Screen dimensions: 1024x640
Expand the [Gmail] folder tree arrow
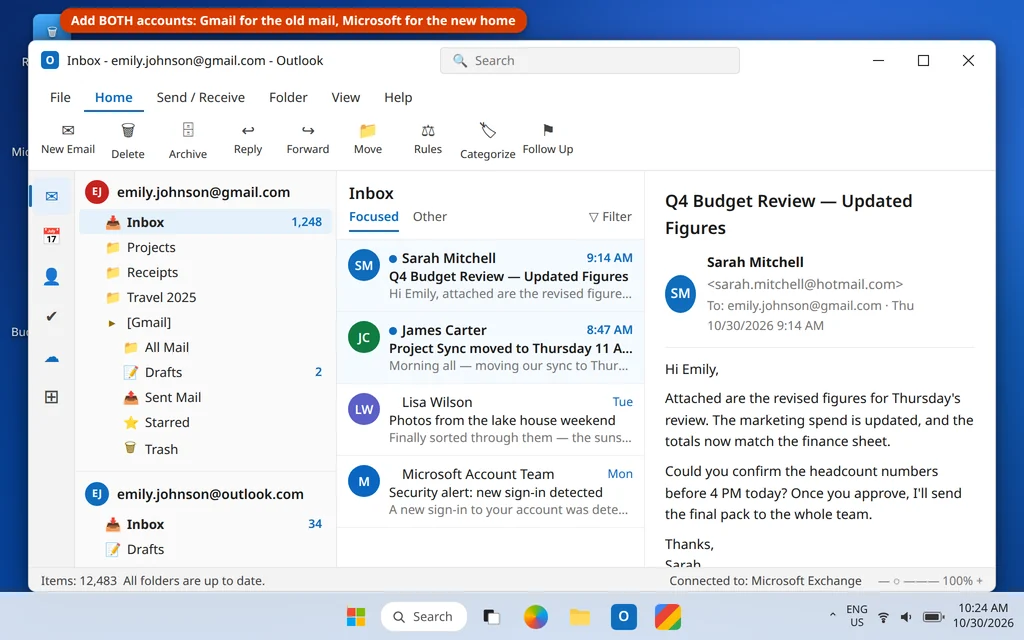(112, 323)
